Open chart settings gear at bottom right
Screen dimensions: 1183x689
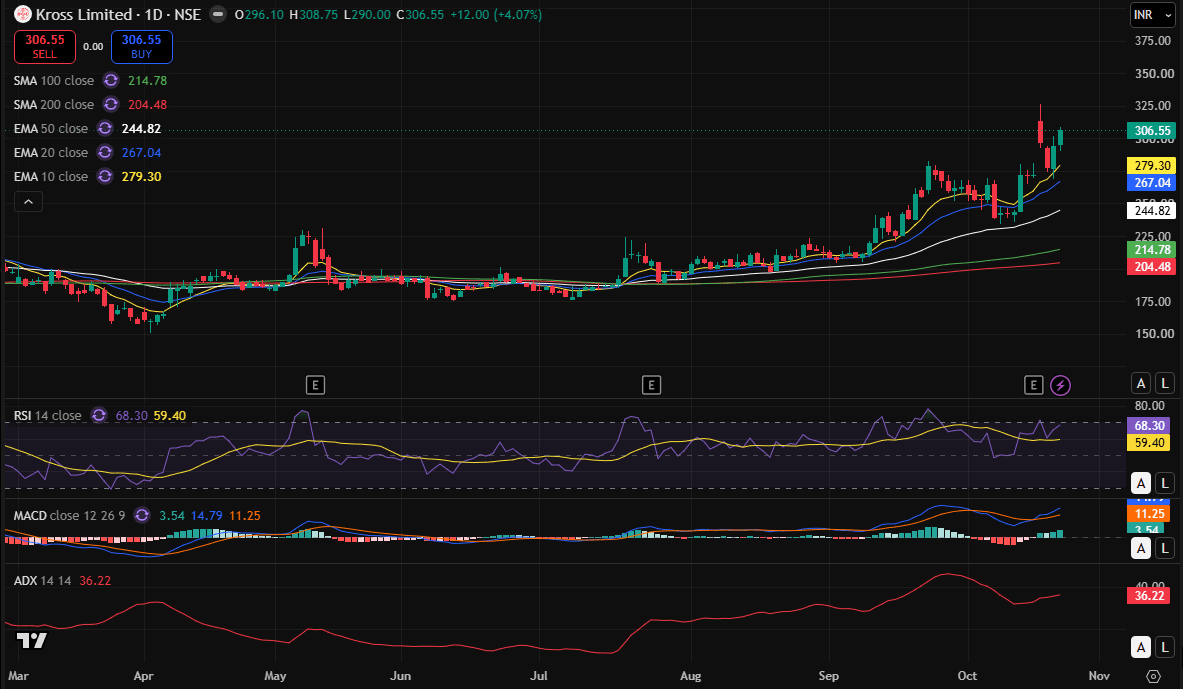point(1153,676)
